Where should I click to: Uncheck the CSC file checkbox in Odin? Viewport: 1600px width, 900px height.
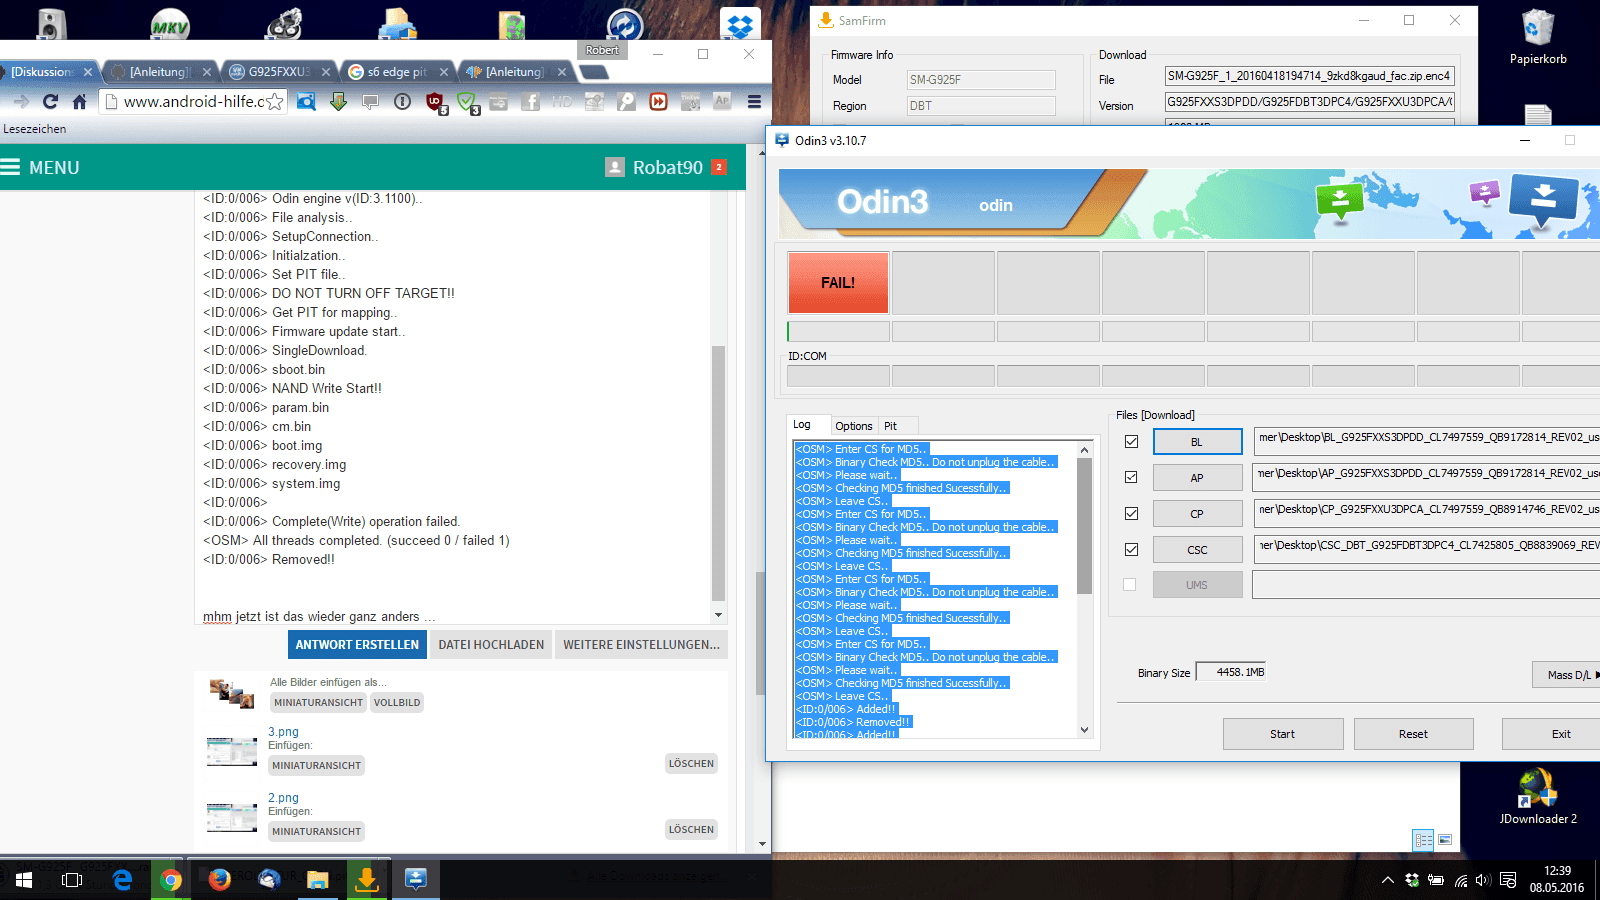coord(1131,549)
